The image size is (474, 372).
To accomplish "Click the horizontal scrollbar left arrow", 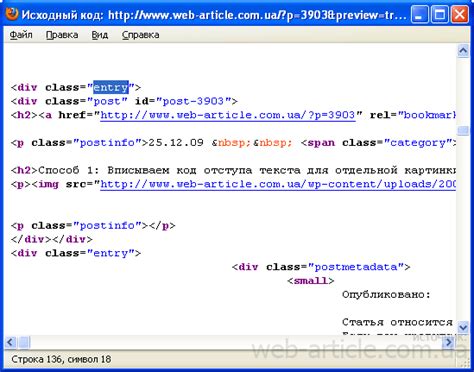I will click(x=10, y=342).
